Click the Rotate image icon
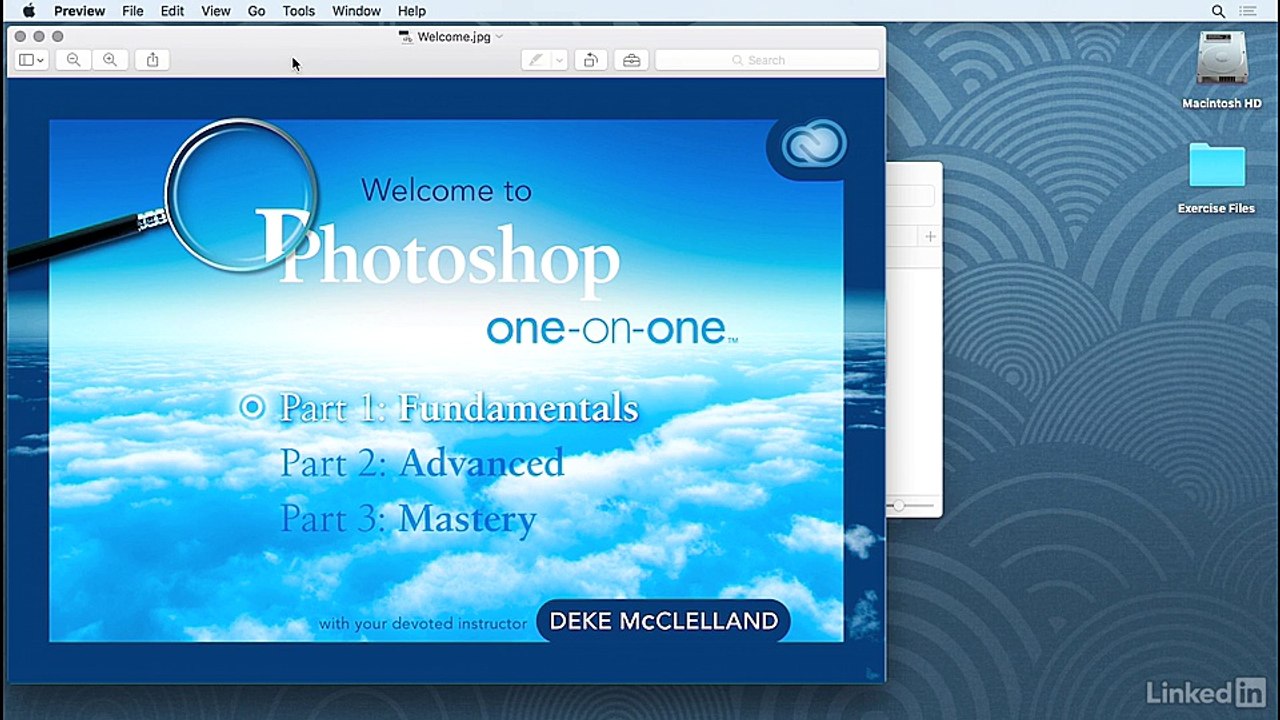Screen dimensions: 1280x720 [591, 60]
